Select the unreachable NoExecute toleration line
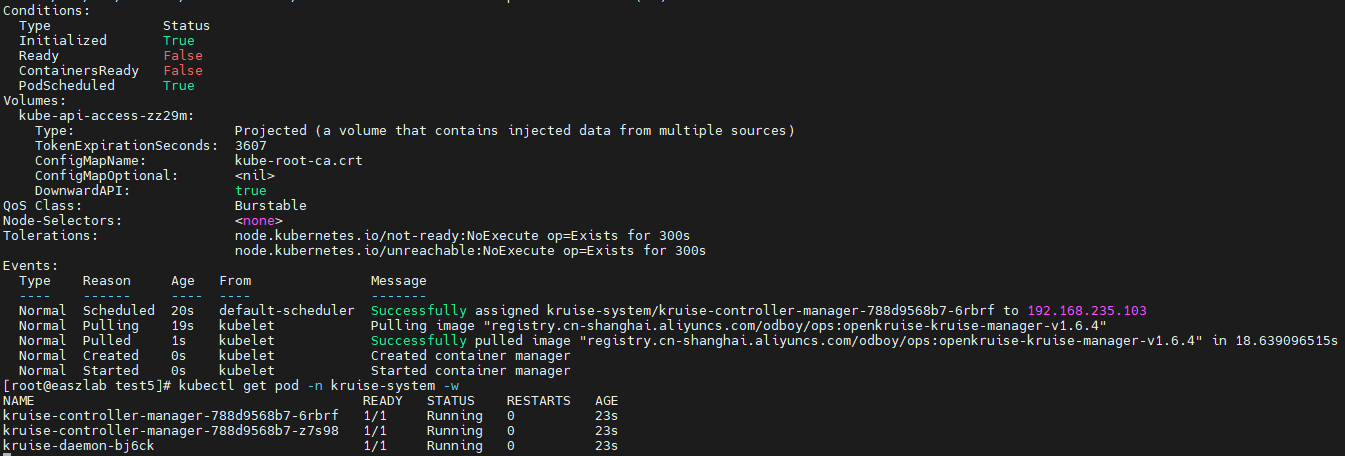Viewport: 1345px width, 456px height. [470, 251]
